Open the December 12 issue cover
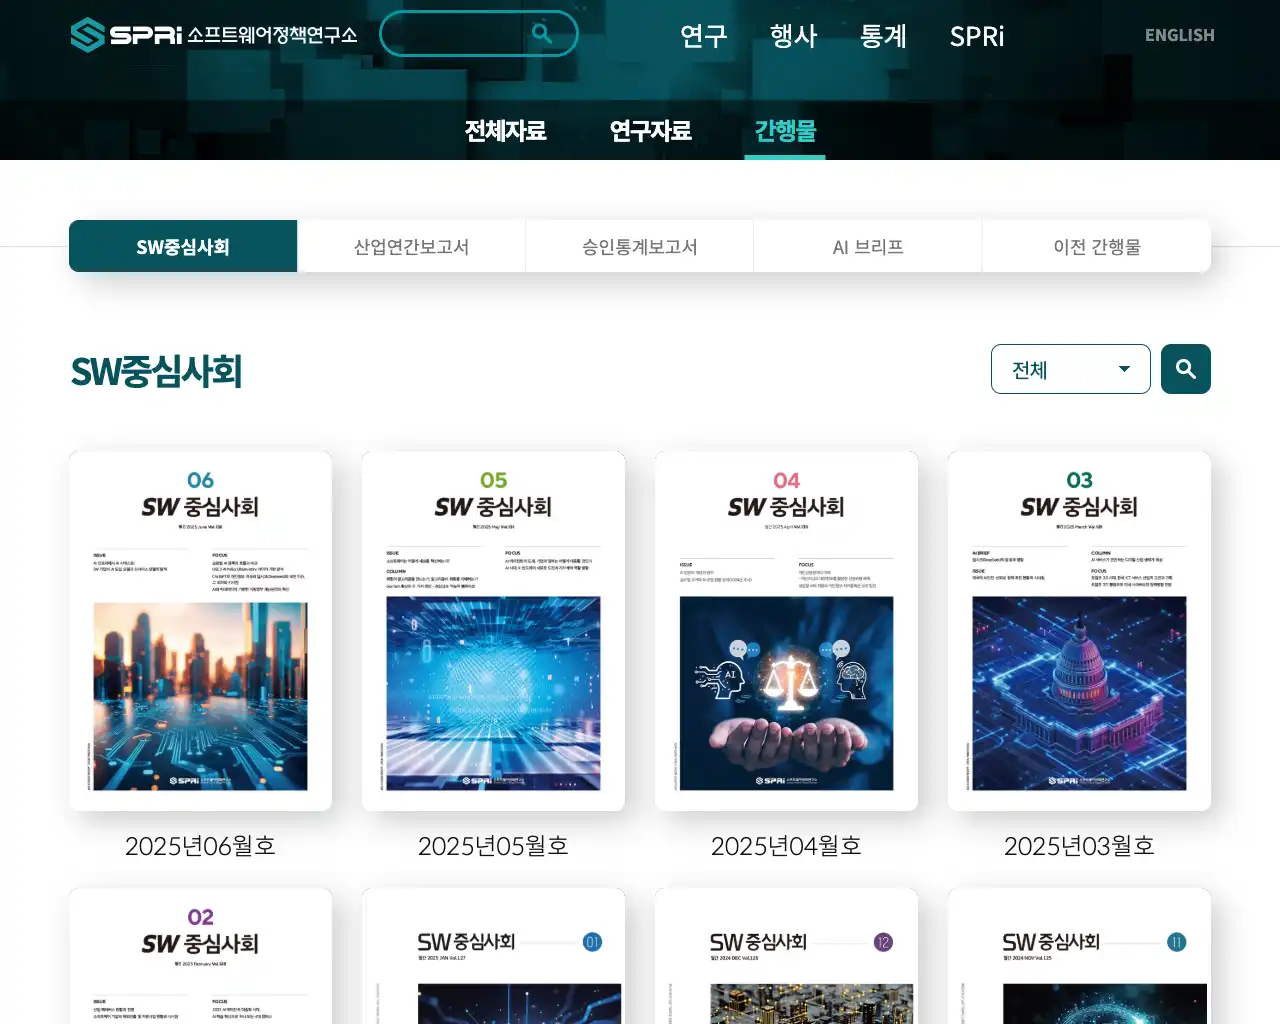This screenshot has width=1280, height=1024. tap(786, 956)
